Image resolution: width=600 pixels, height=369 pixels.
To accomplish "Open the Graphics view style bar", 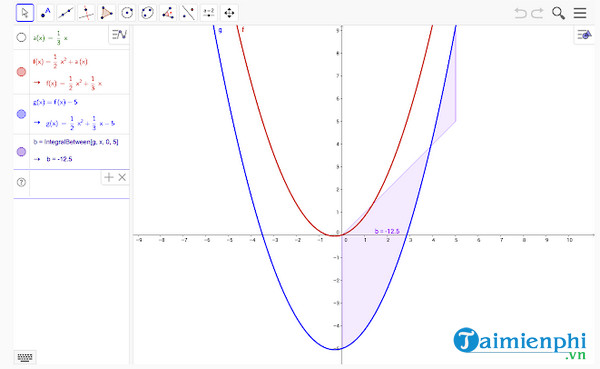I will (x=584, y=35).
